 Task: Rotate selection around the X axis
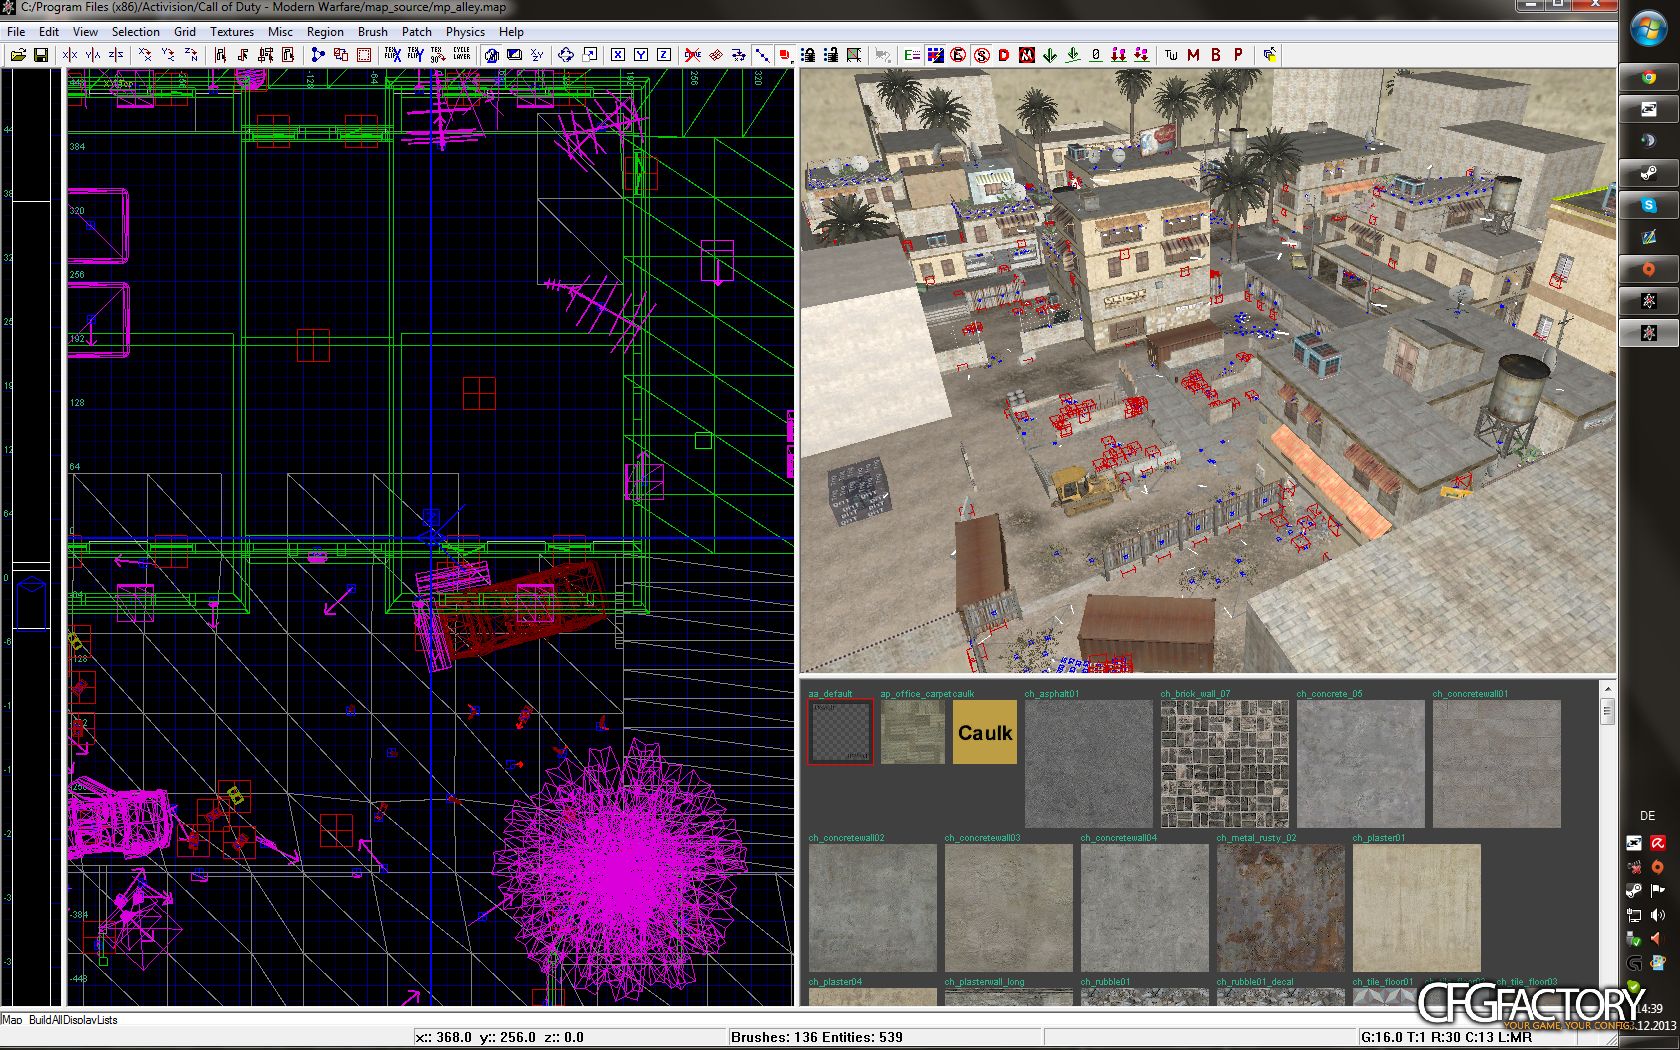[145, 55]
